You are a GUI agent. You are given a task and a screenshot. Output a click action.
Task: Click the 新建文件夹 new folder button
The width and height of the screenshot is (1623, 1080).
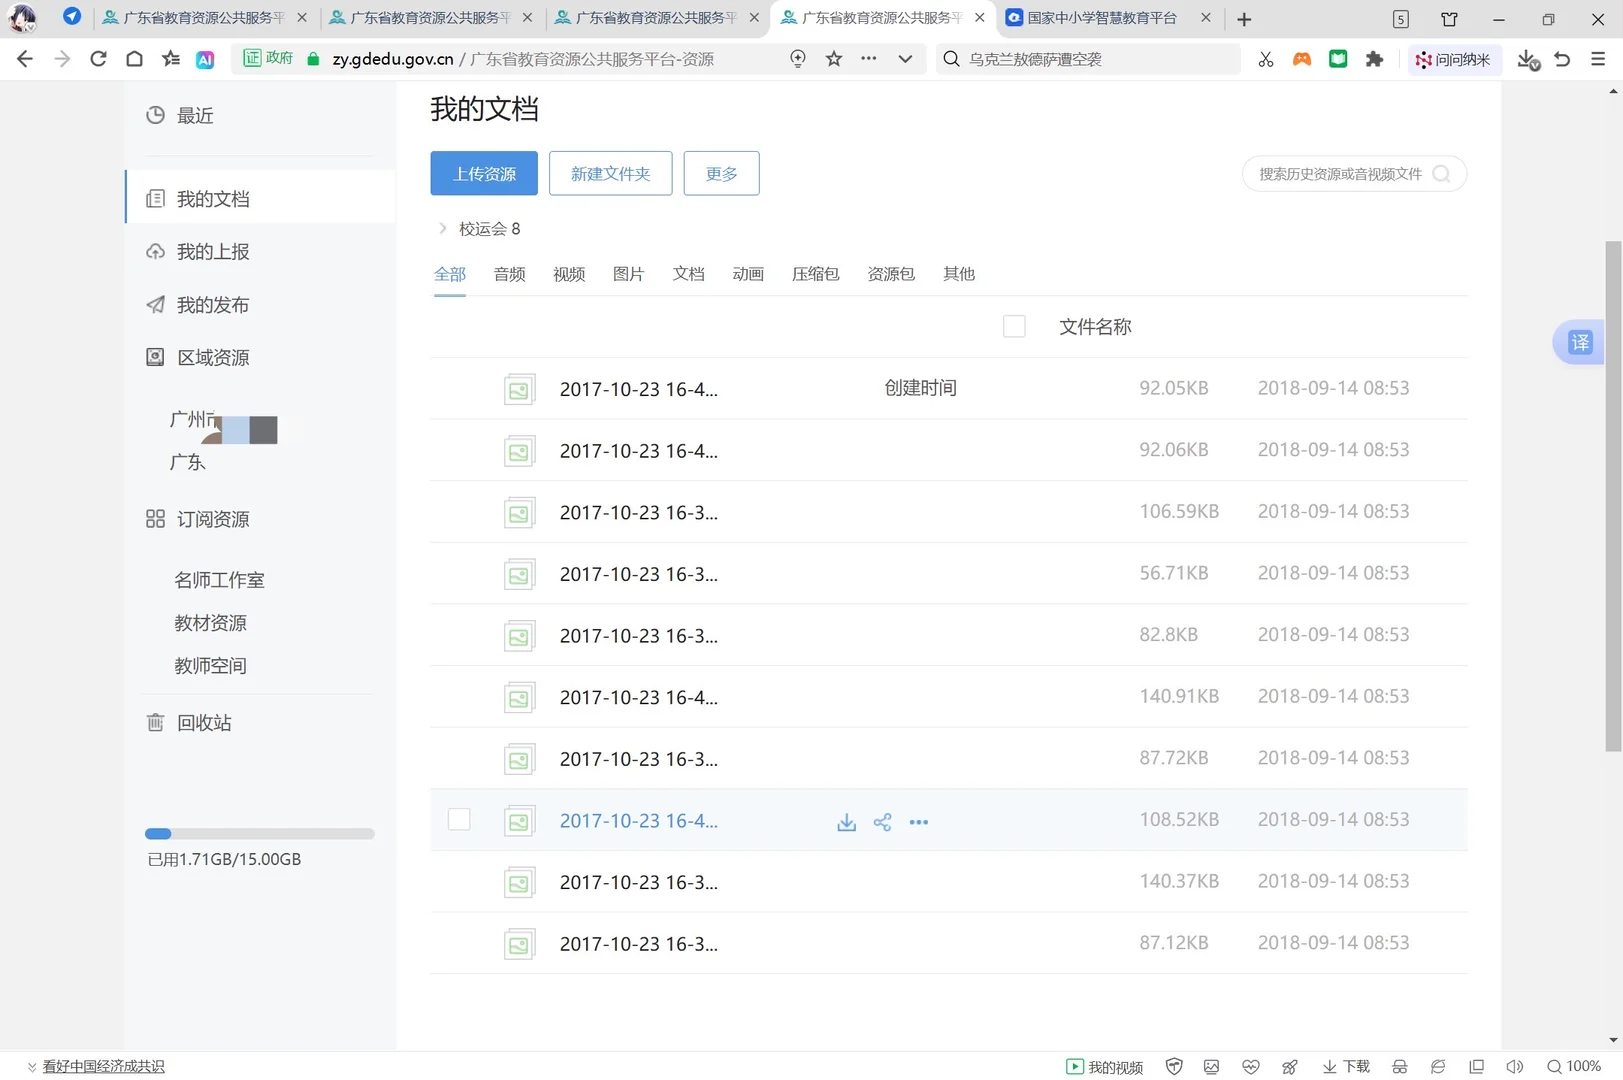tap(610, 173)
